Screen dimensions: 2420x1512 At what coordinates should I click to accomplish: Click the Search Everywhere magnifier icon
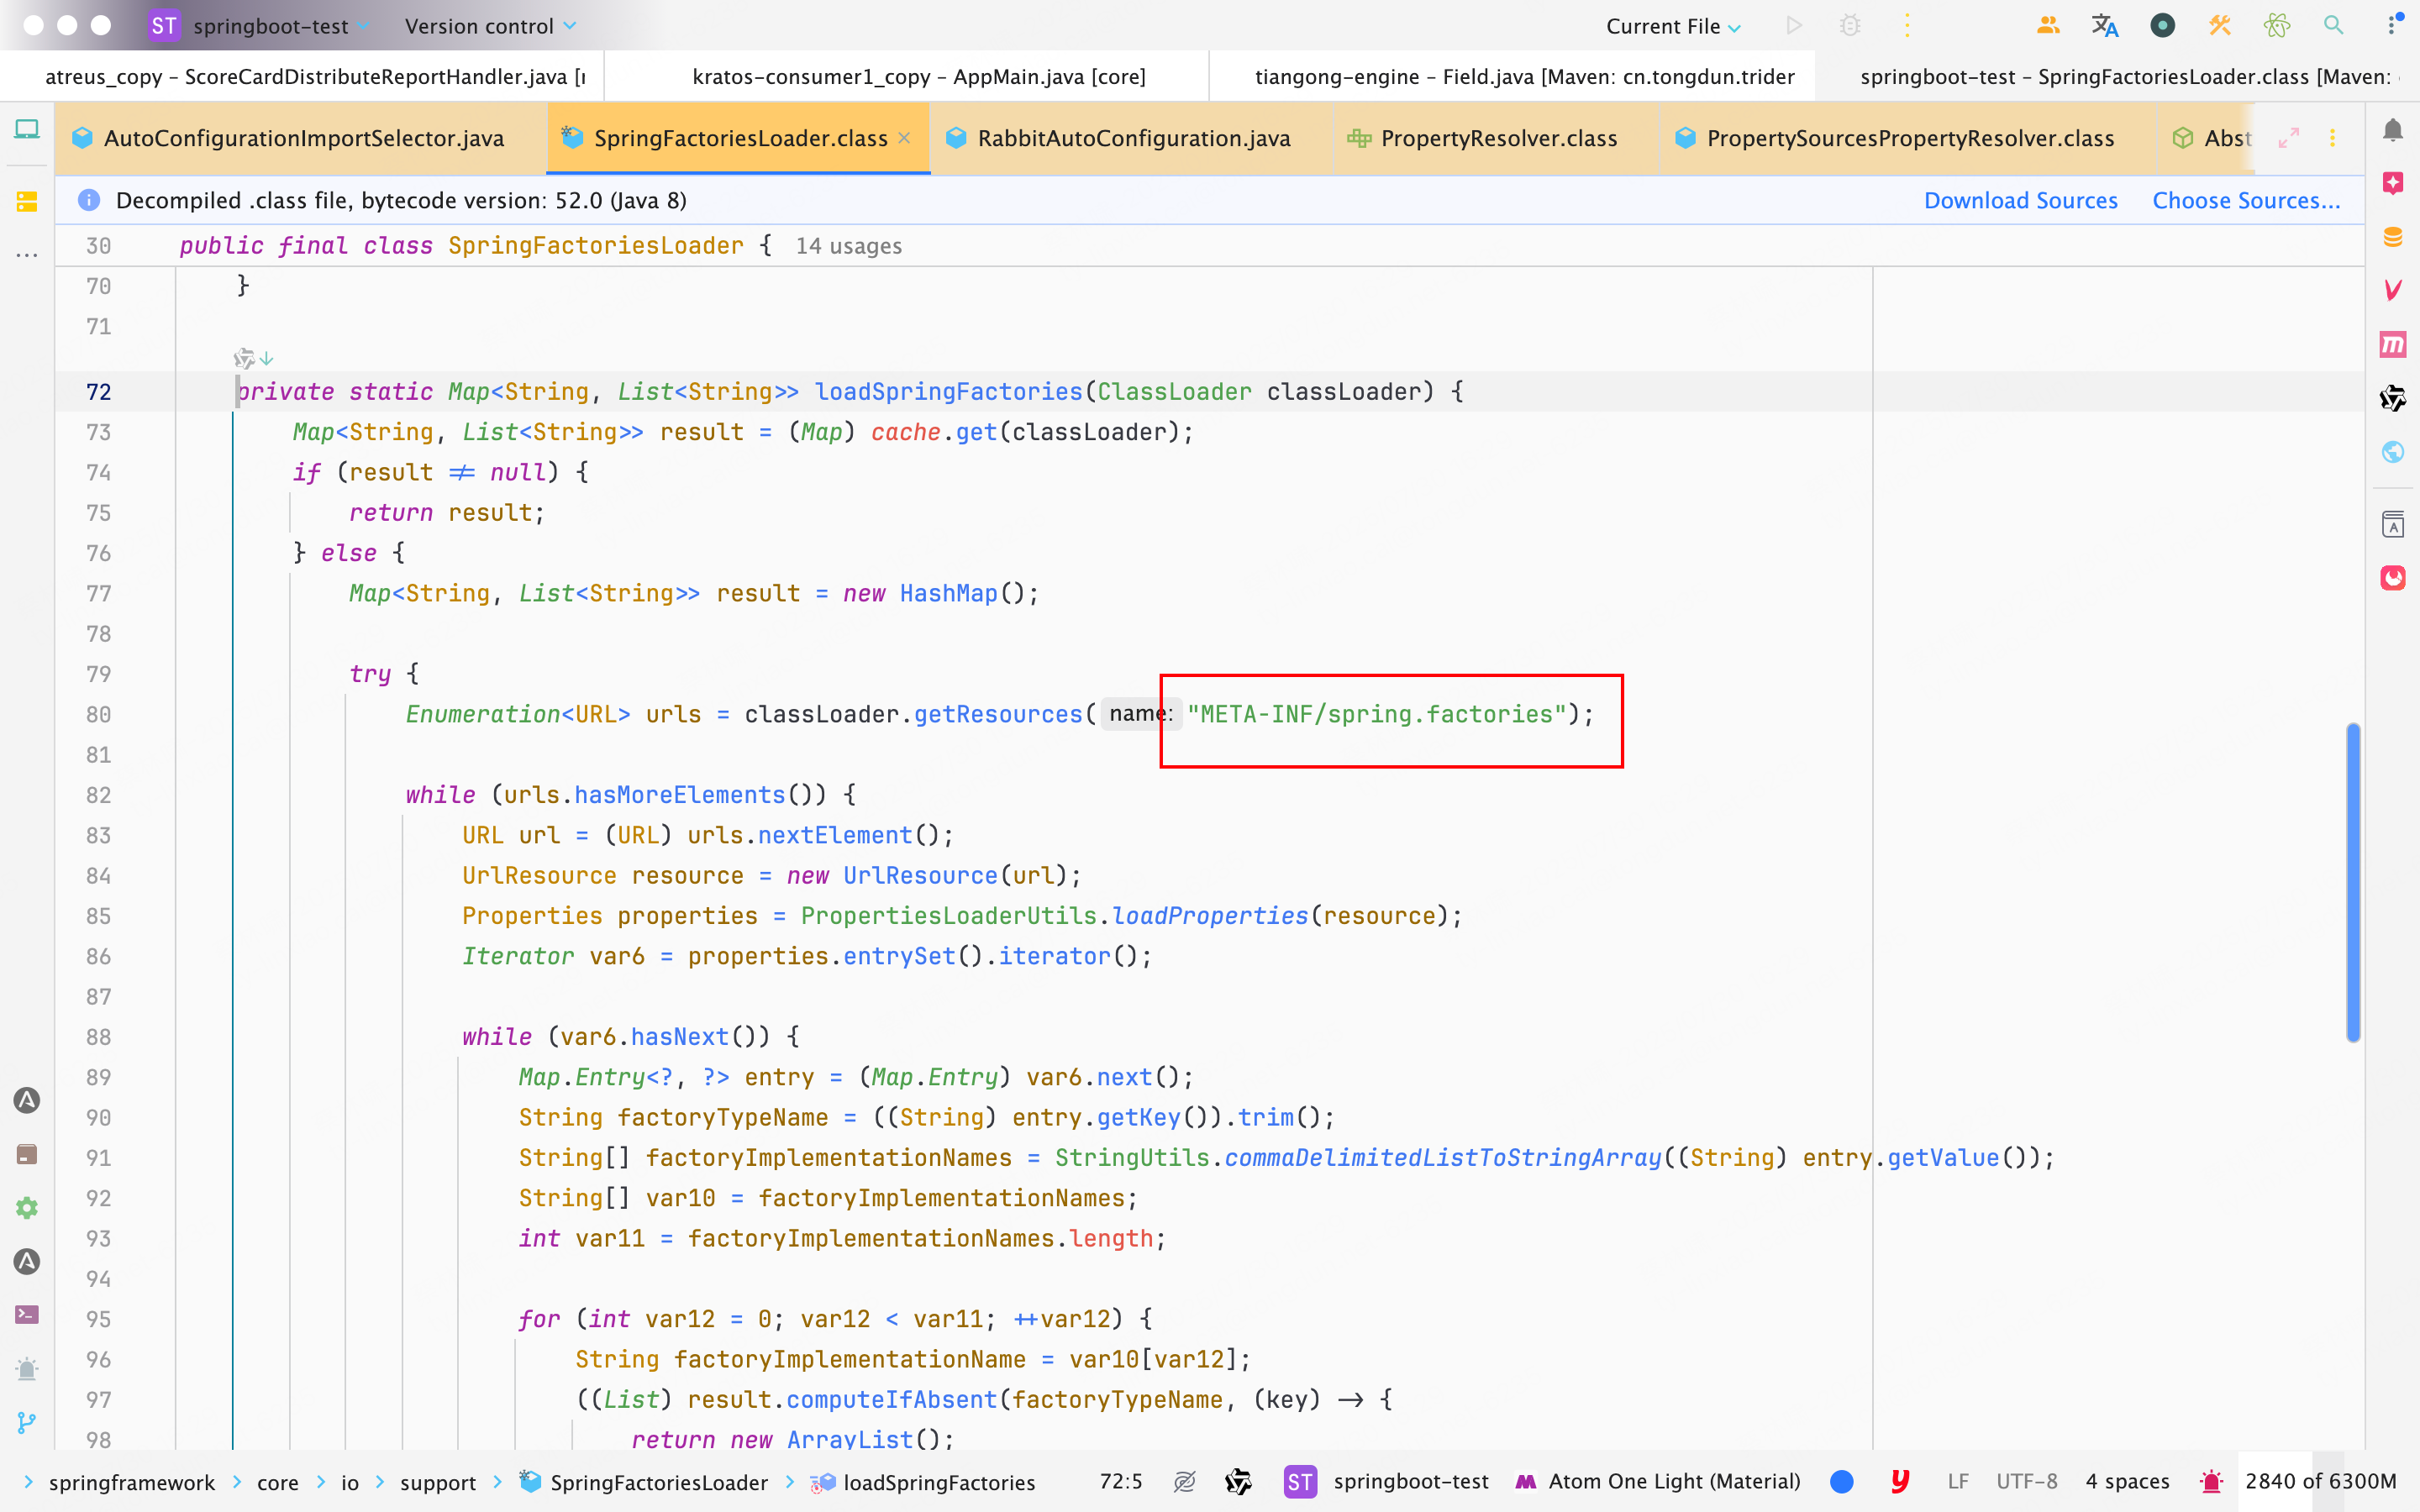[2333, 26]
